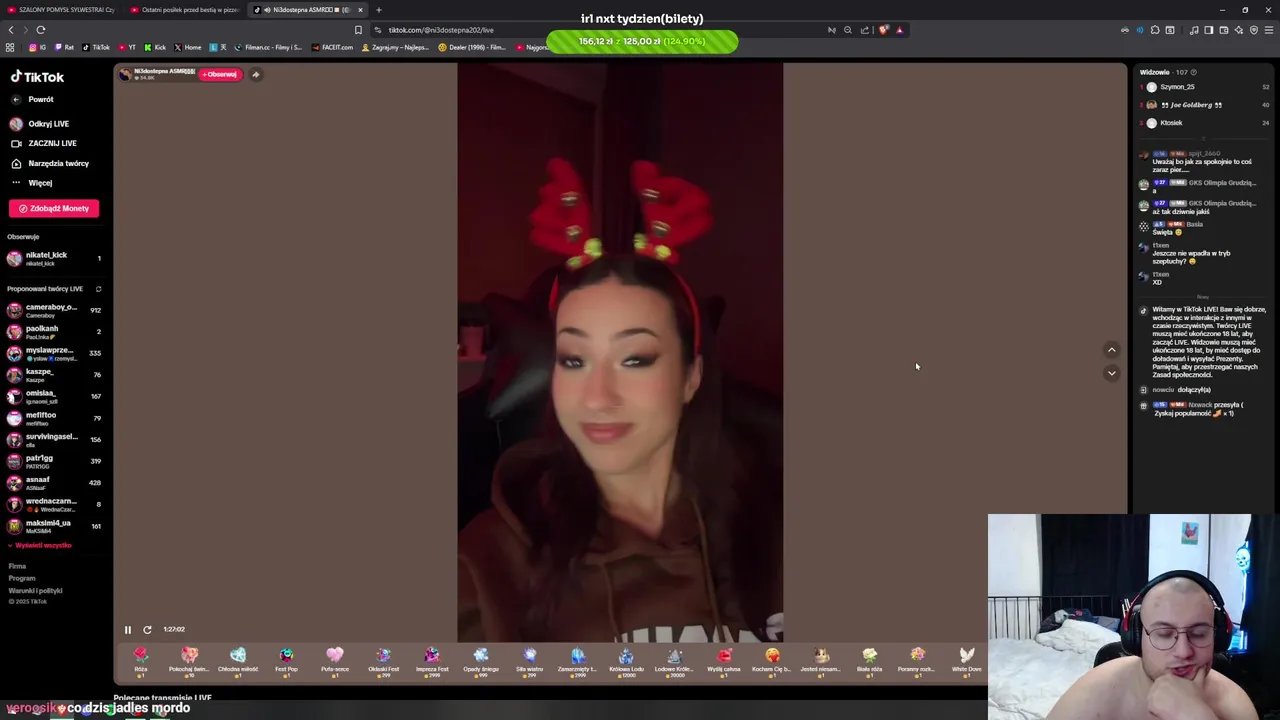
Task: Open browser hamburger menu
Action: [x=1269, y=30]
